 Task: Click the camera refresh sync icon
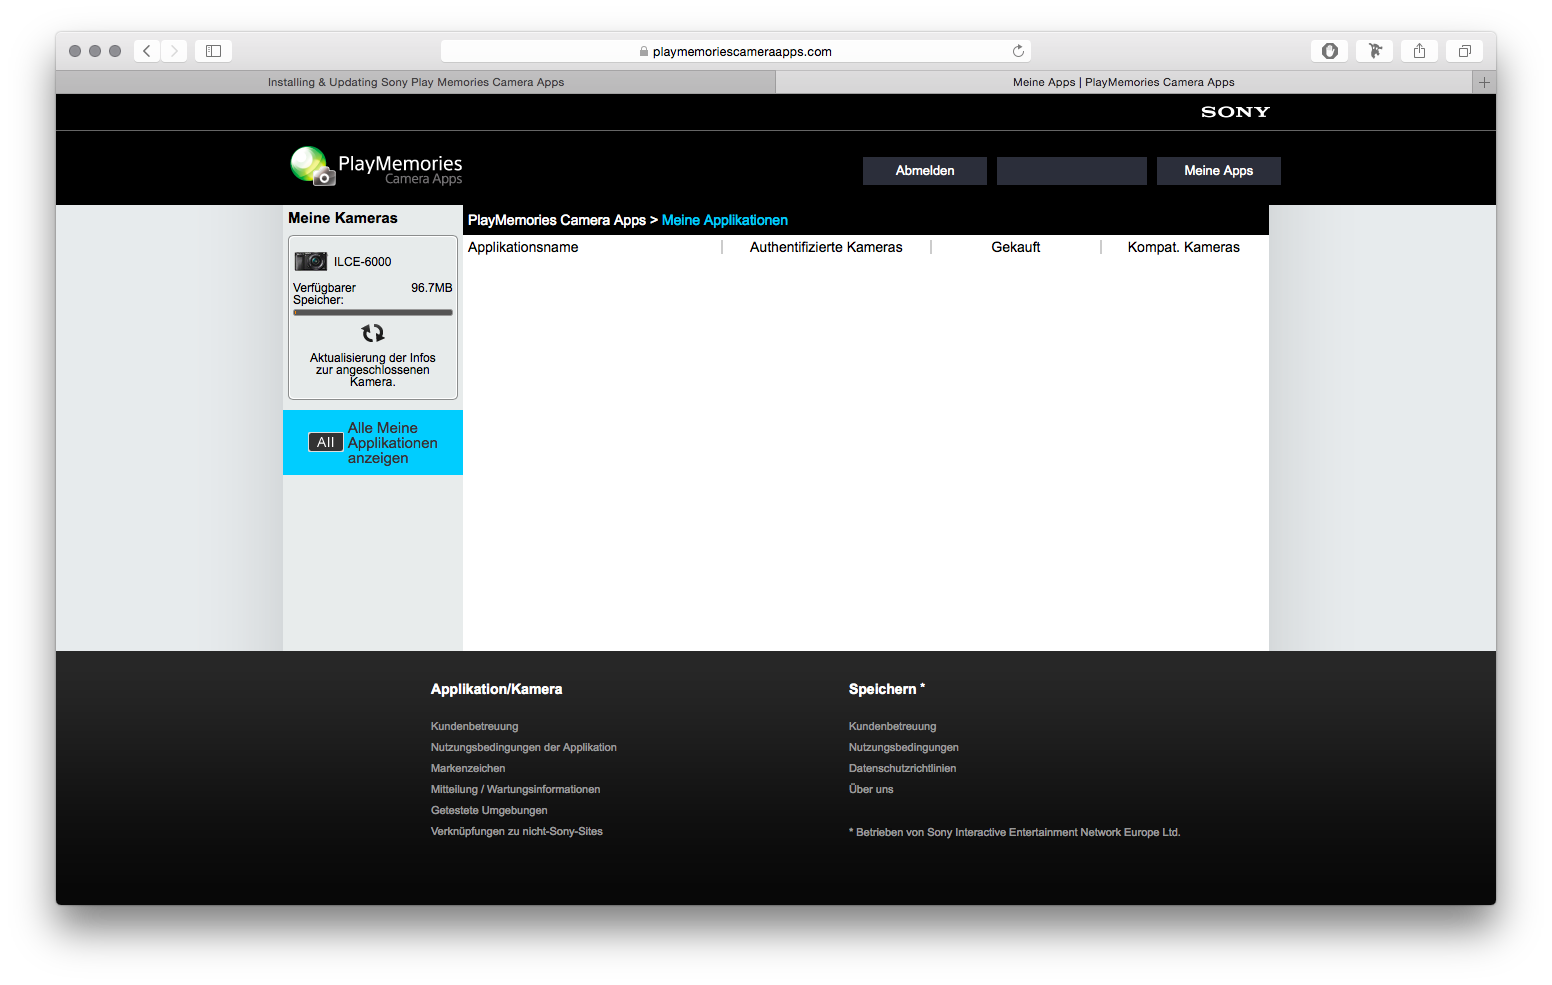[372, 333]
